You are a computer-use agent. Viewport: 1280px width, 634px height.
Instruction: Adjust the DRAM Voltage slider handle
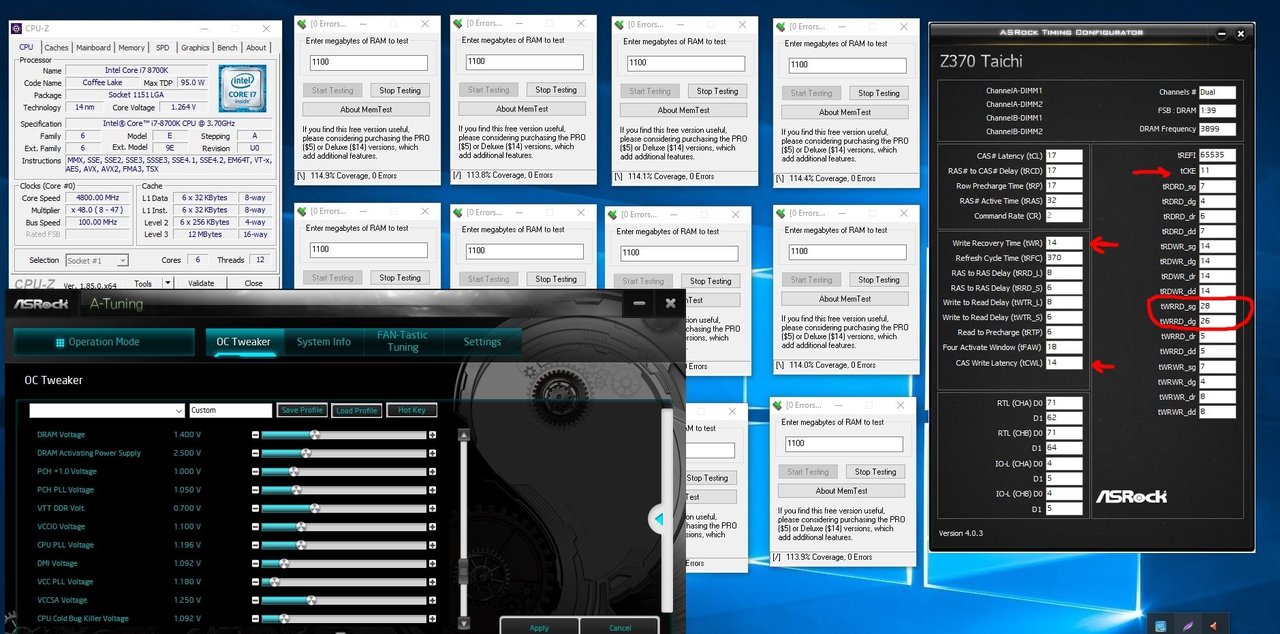314,435
